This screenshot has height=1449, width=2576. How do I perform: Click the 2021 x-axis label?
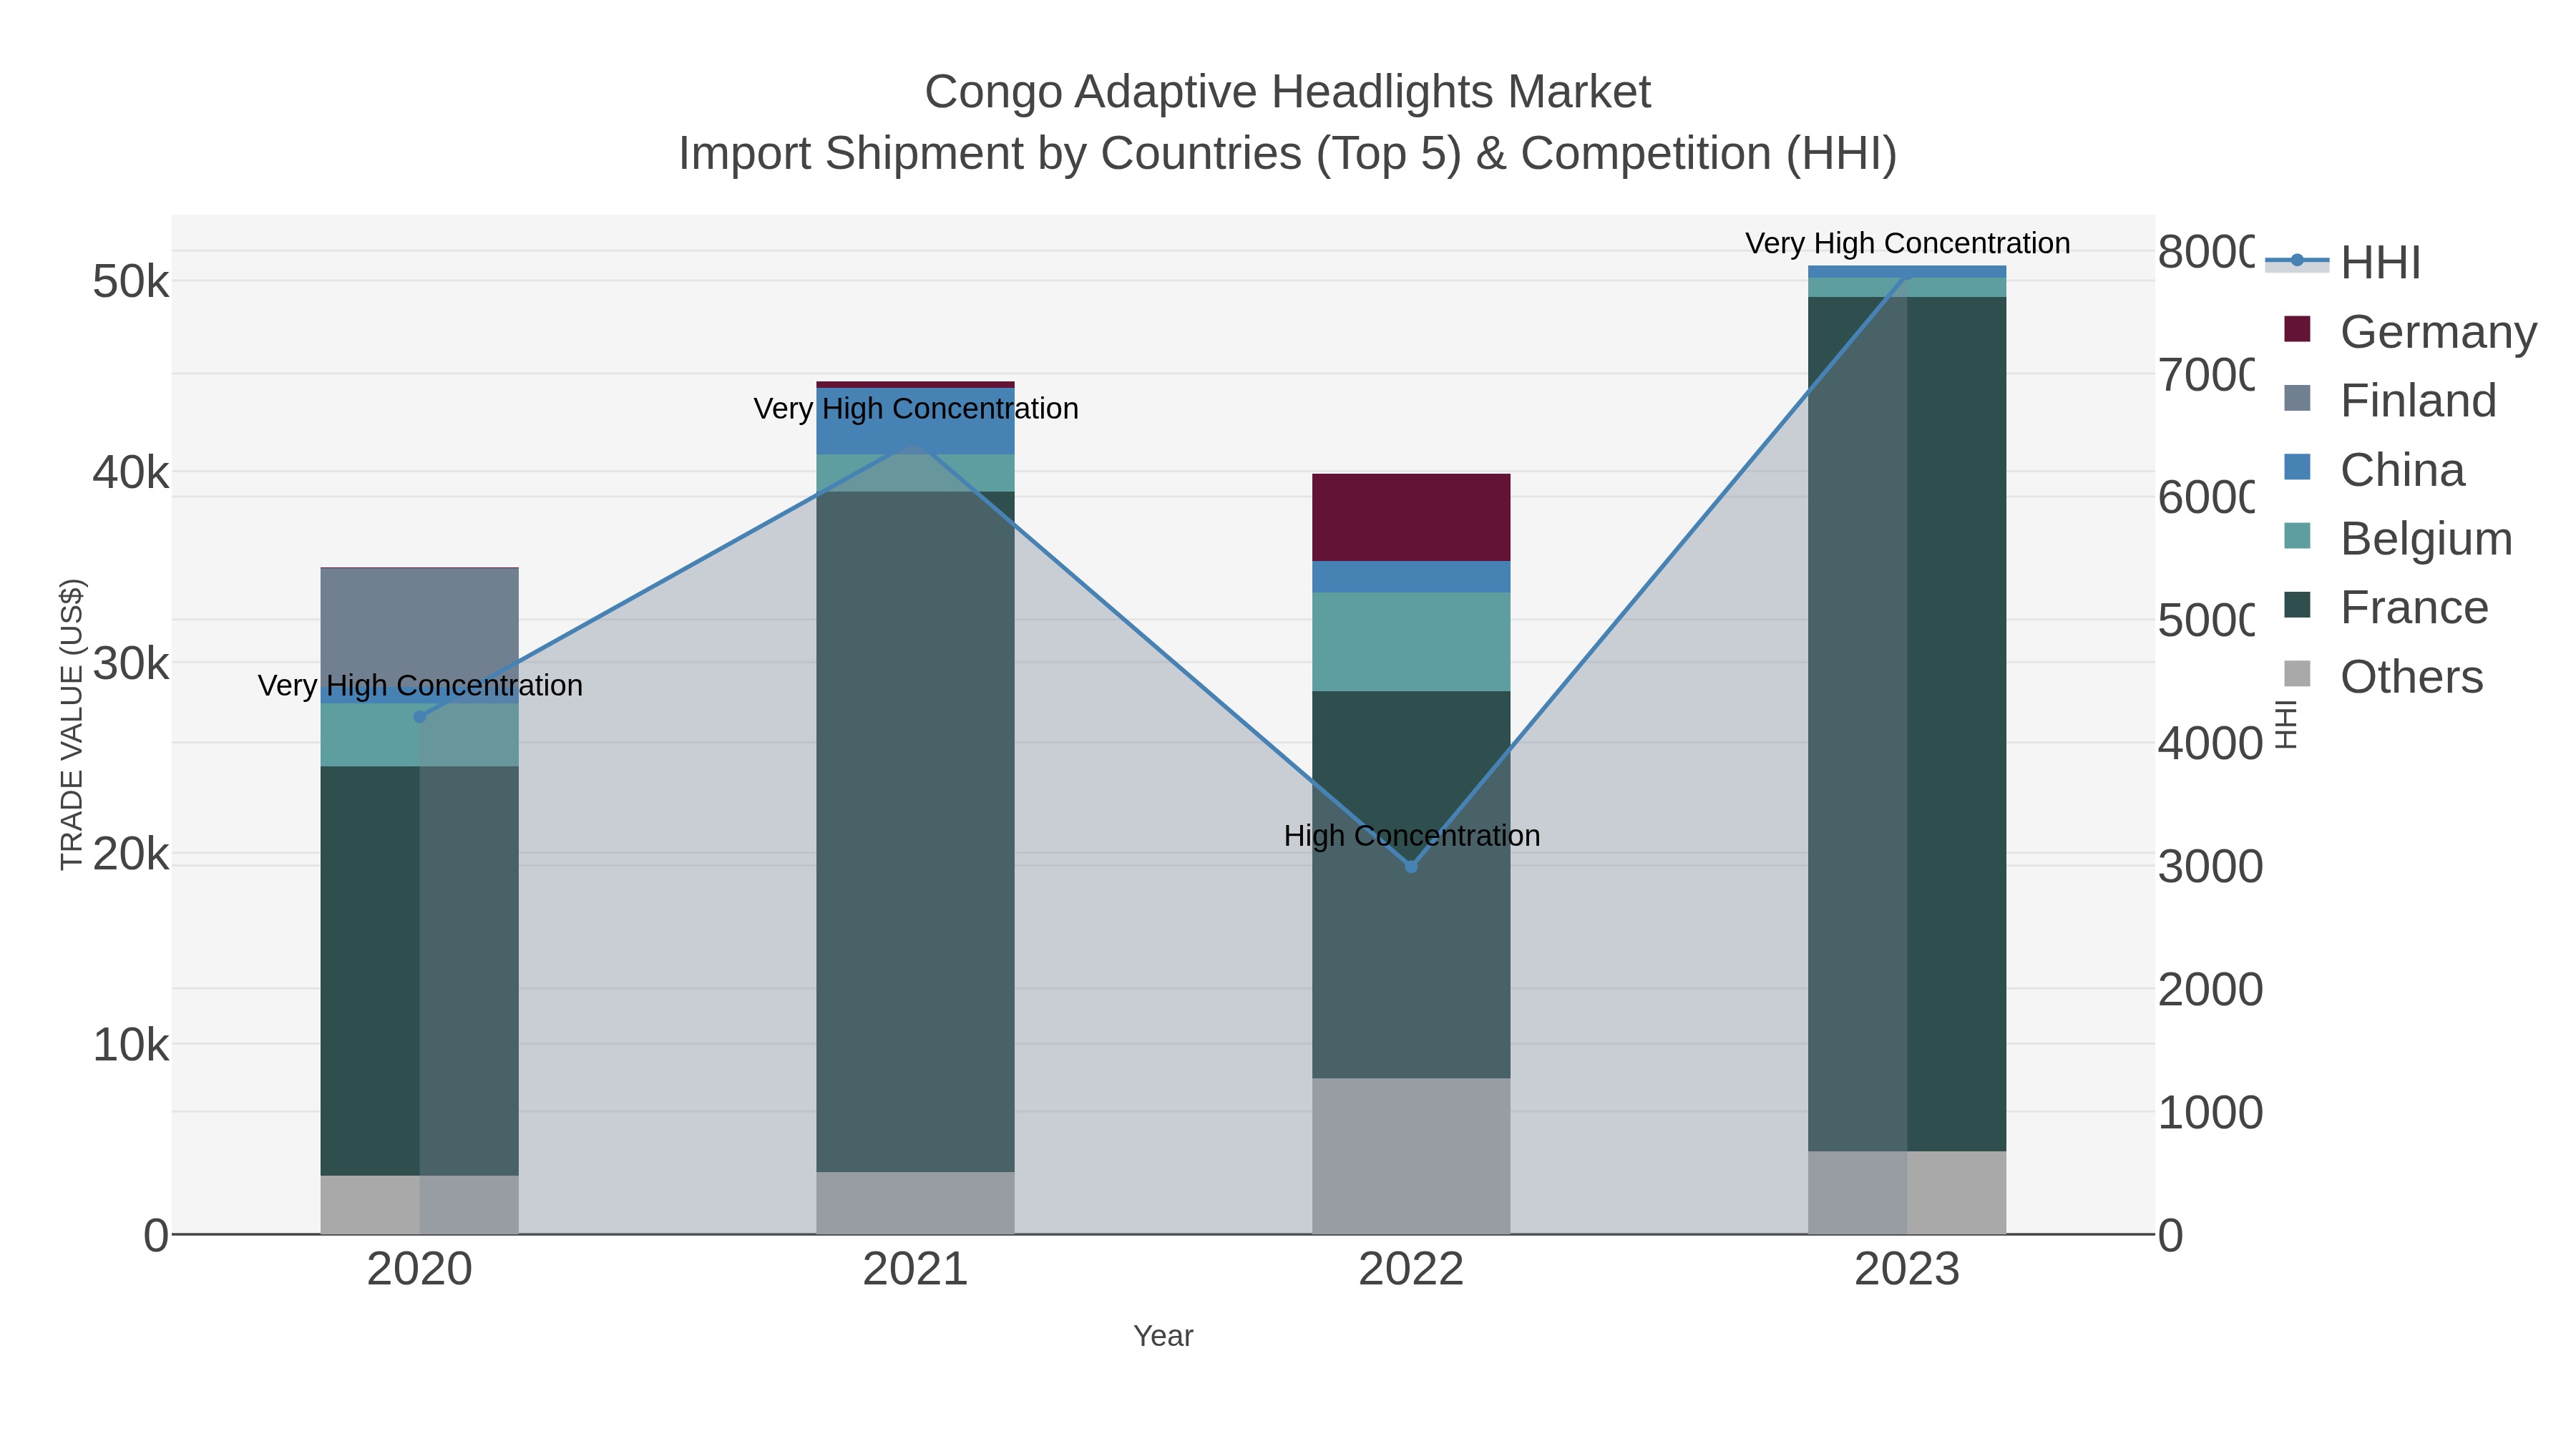915,1269
